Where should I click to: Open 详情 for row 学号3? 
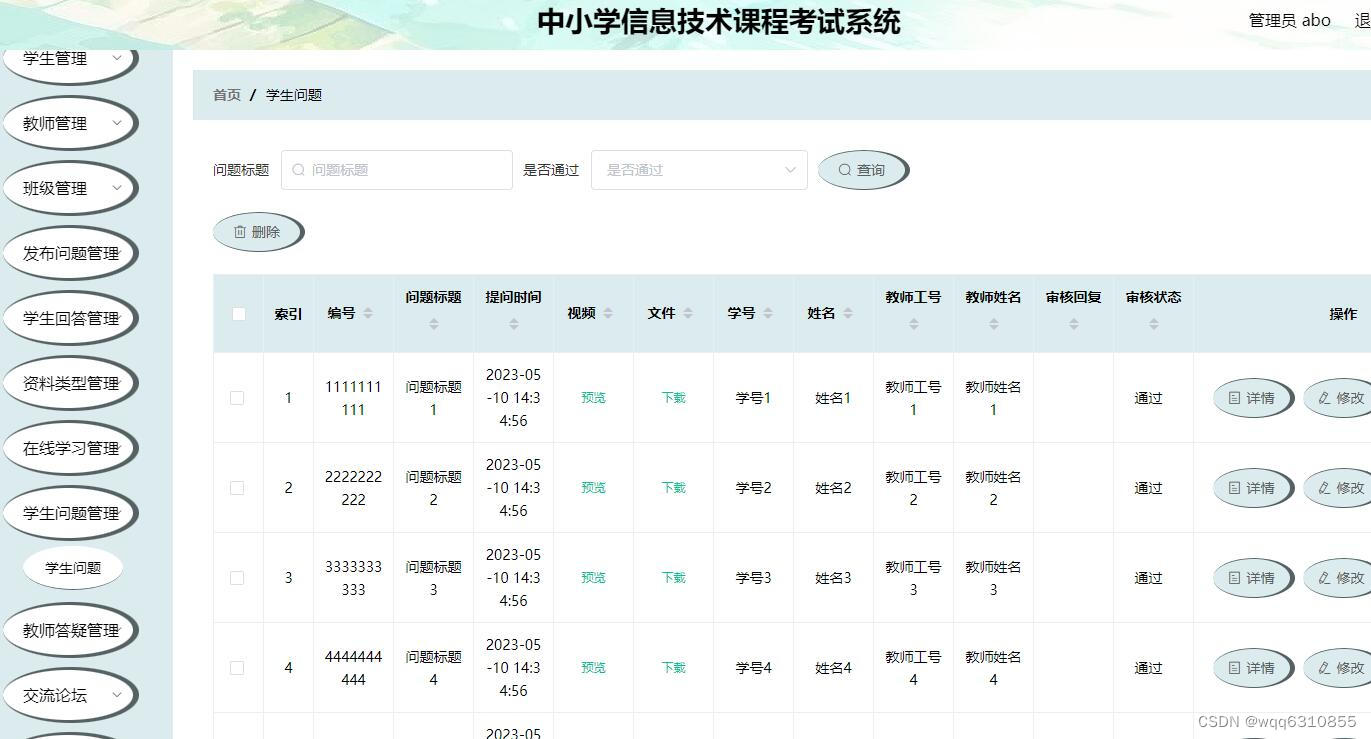(1252, 578)
